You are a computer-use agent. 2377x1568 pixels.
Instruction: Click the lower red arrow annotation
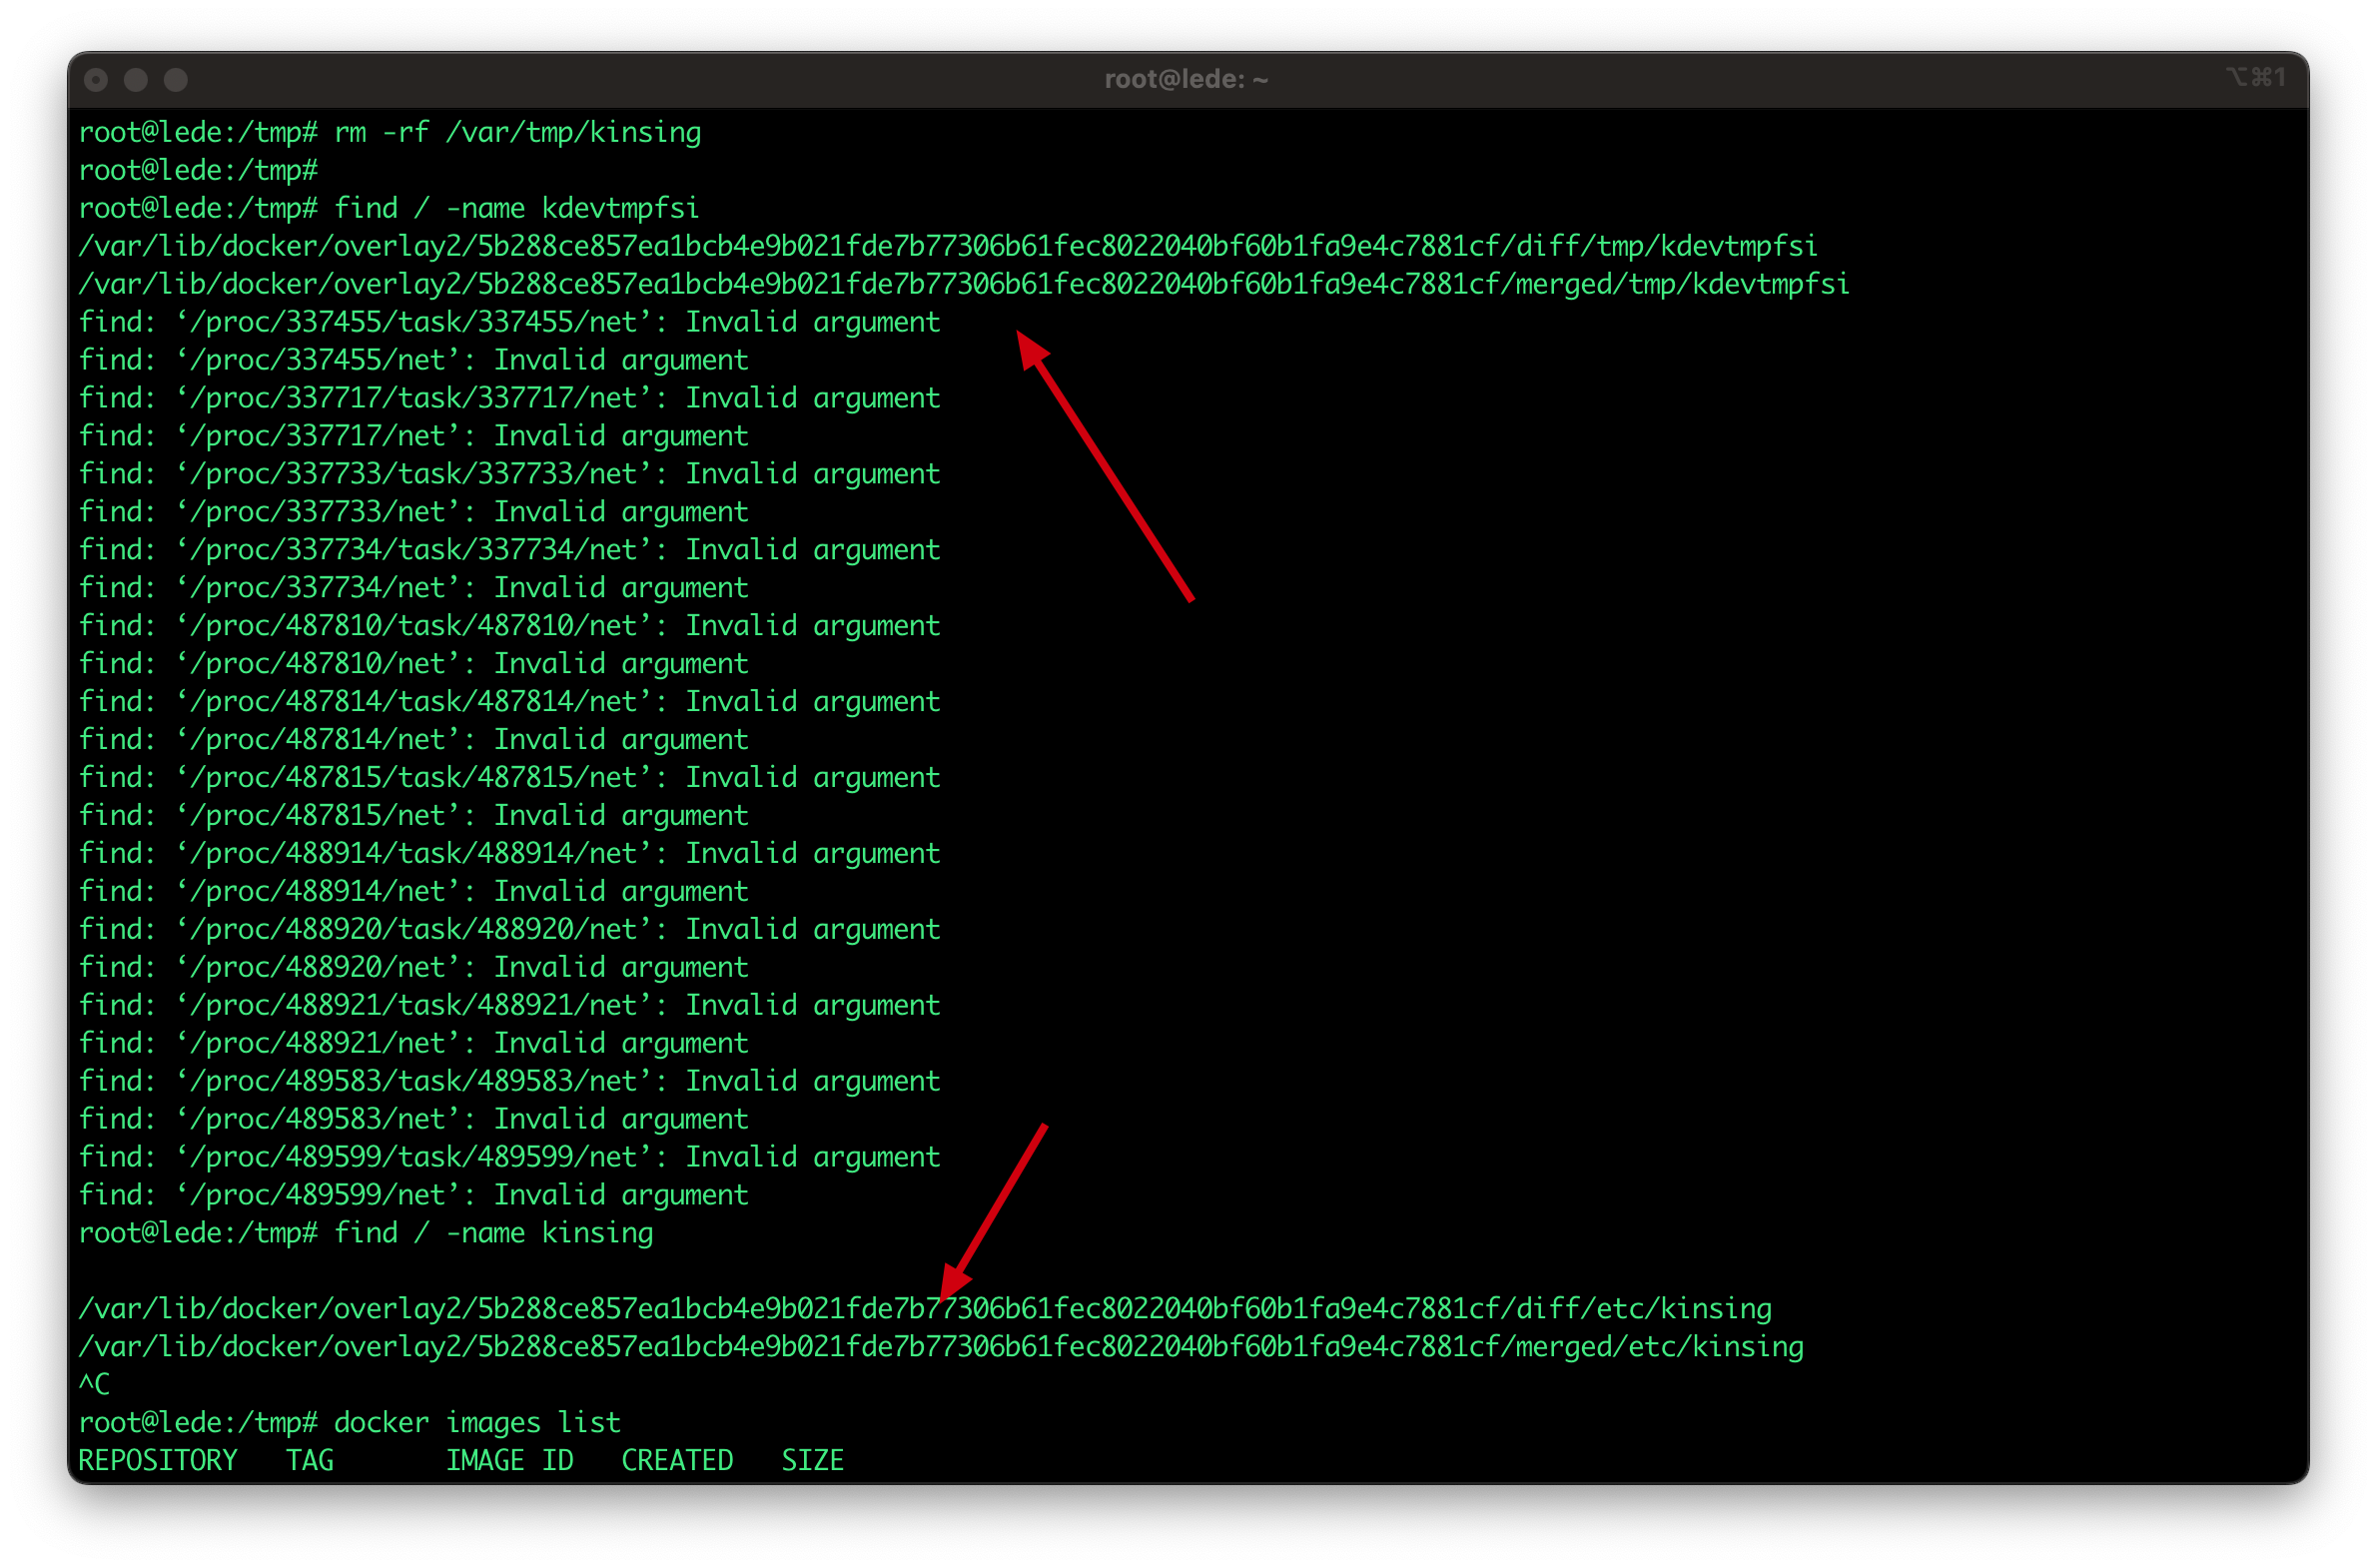[994, 1212]
